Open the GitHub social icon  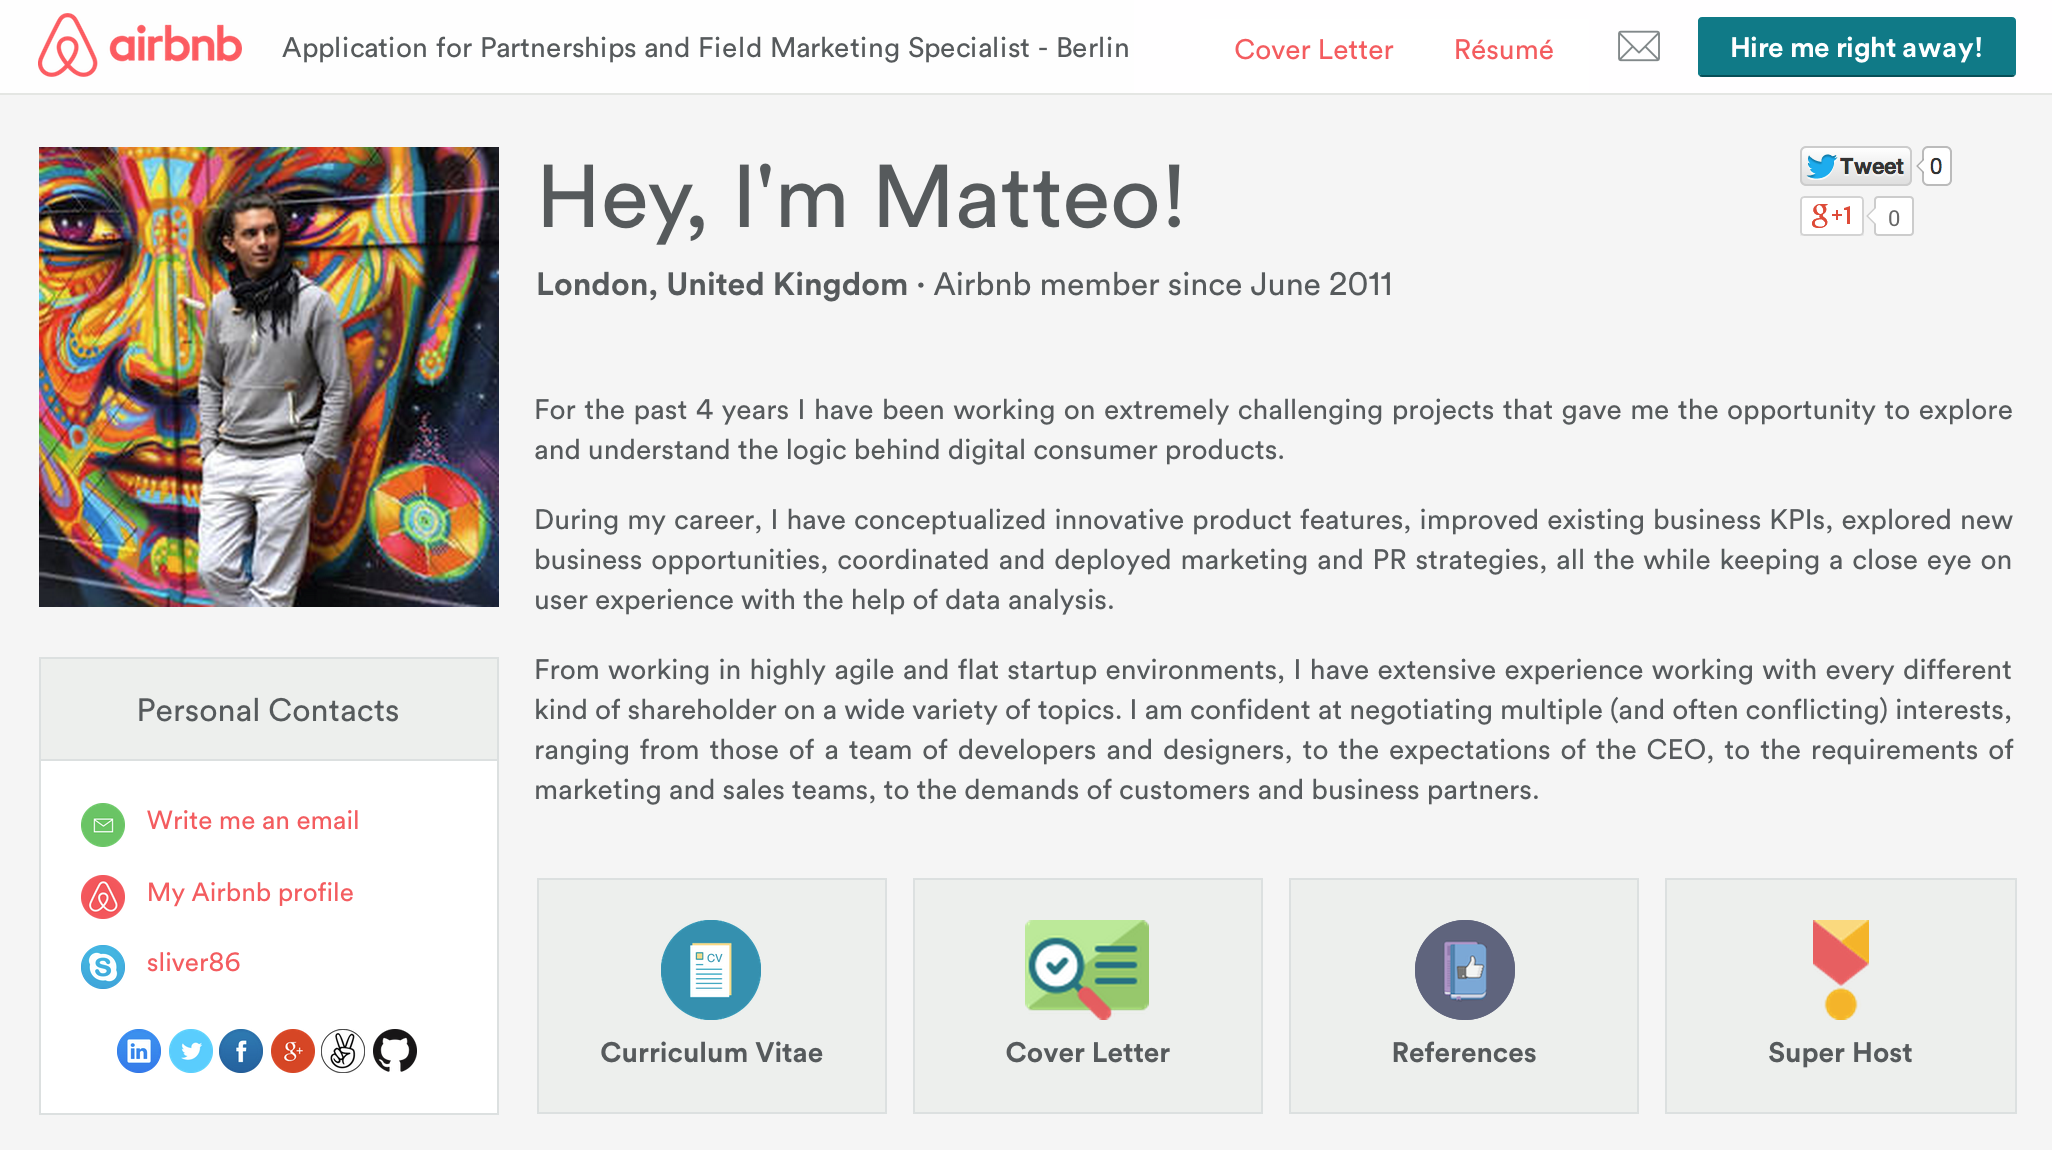coord(395,1051)
